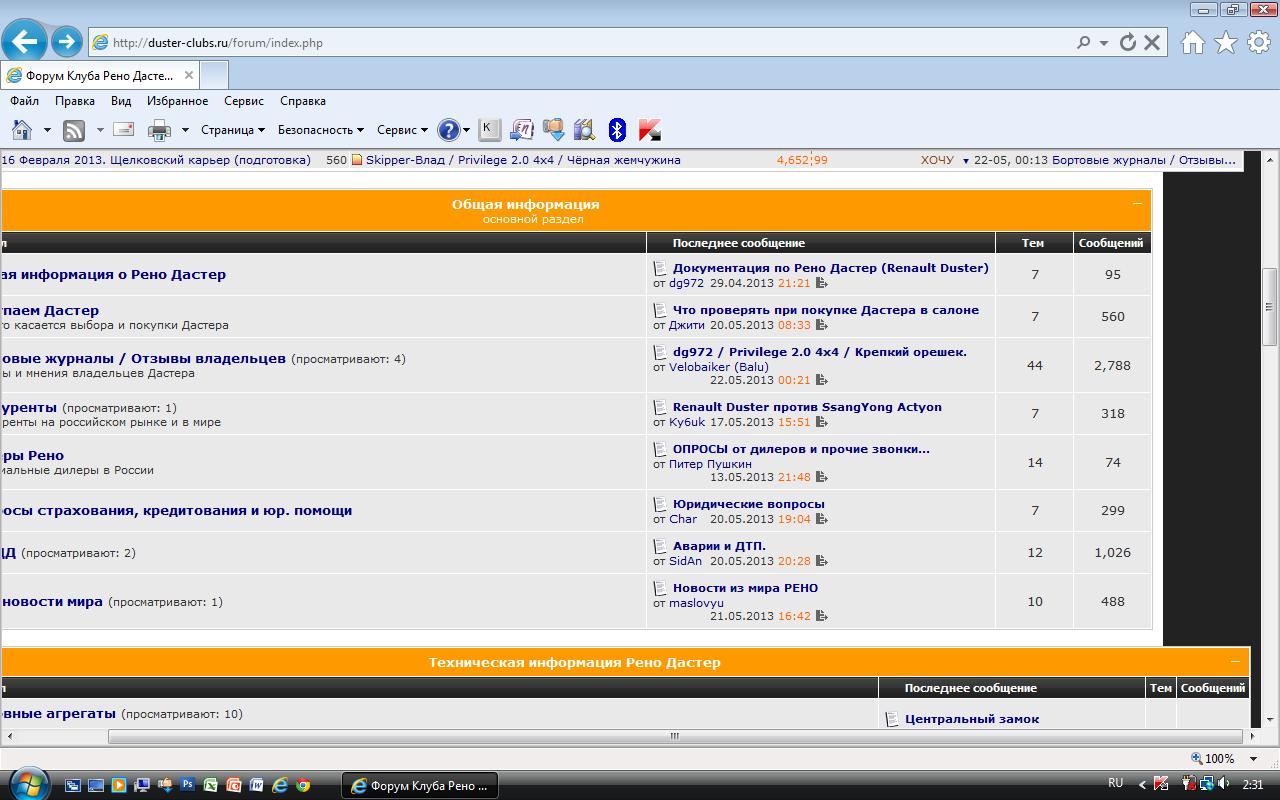Viewport: 1280px width, 800px height.
Task: Click the Home page toolbar icon
Action: click(x=22, y=130)
